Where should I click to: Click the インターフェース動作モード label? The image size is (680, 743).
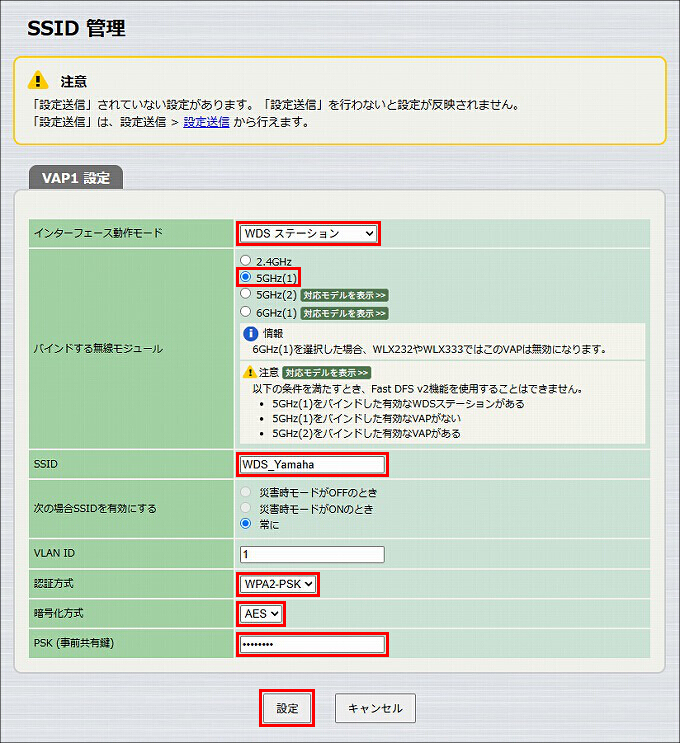pos(98,233)
